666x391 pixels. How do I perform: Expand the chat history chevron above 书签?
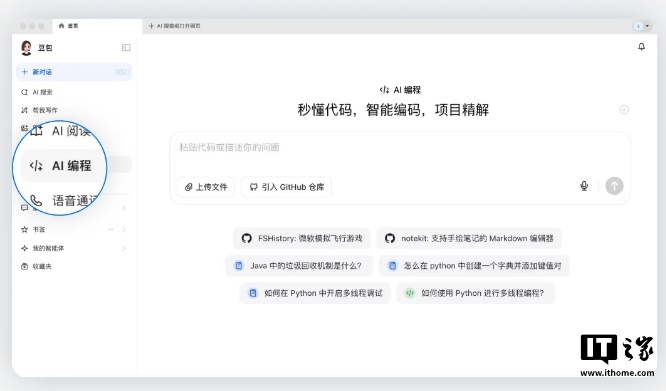(124, 208)
